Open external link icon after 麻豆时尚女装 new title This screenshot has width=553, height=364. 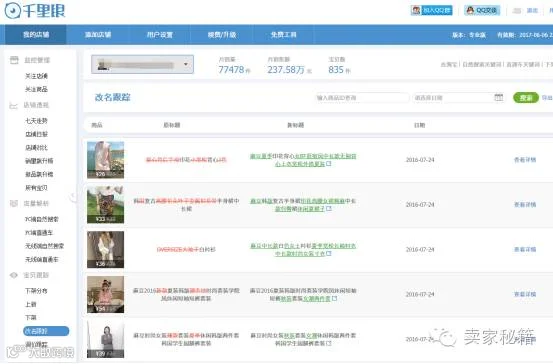pyautogui.click(x=329, y=343)
